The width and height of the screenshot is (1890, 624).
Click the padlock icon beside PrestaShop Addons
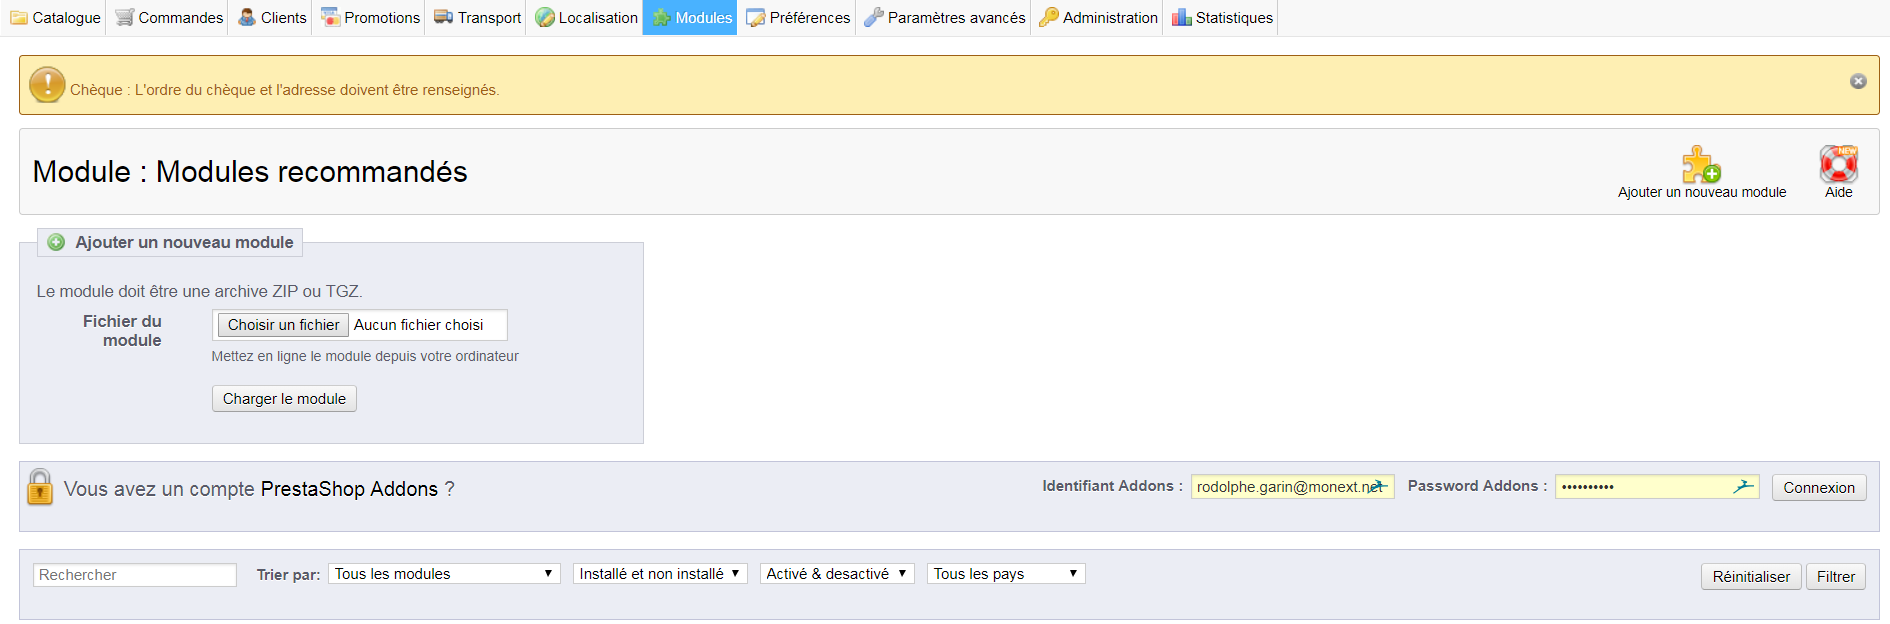pyautogui.click(x=40, y=488)
